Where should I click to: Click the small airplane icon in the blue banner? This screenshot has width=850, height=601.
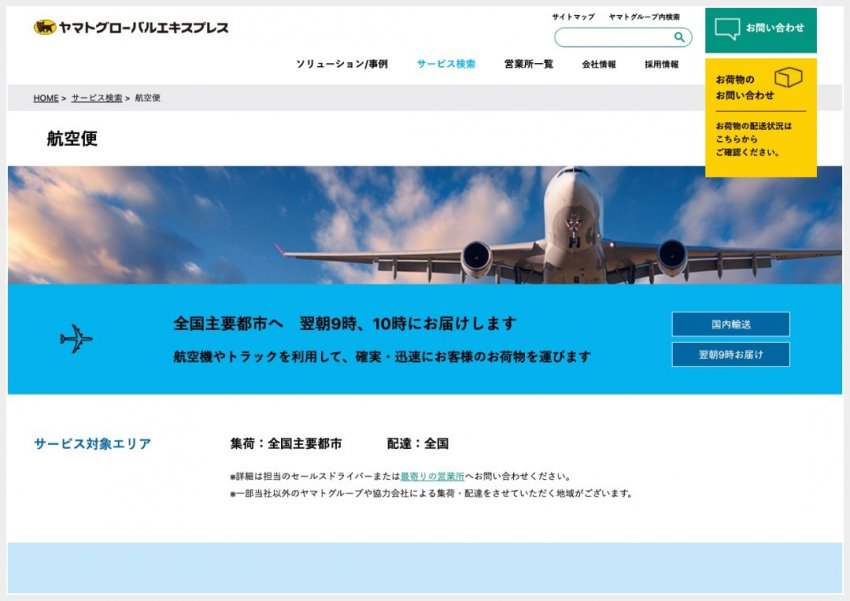click(76, 339)
